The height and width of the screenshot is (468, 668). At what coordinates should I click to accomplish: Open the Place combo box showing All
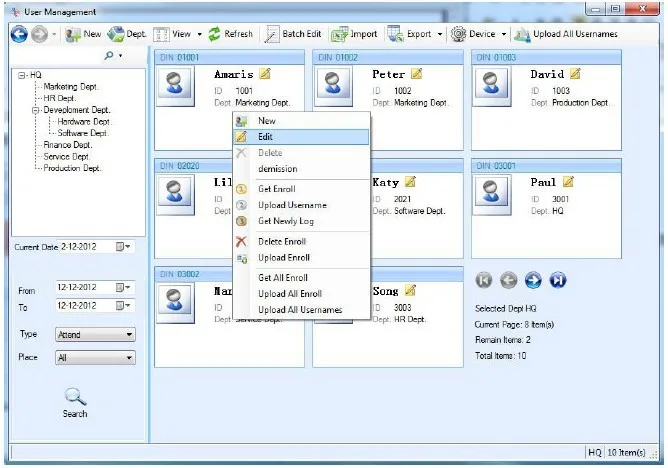(95, 358)
